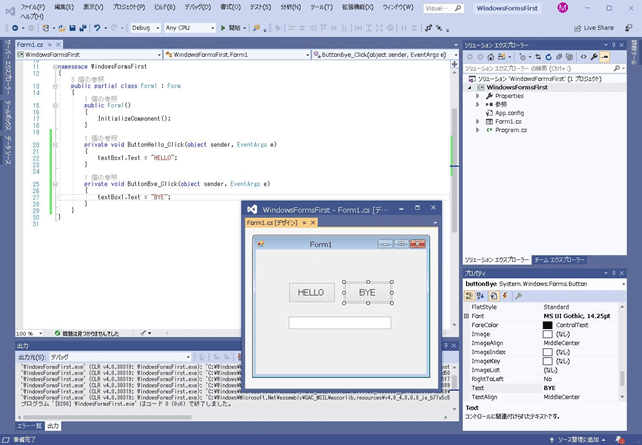Viewport: 642px width, 445px height.
Task: Collapse the WindowsFormsFirst project node
Action: click(470, 88)
